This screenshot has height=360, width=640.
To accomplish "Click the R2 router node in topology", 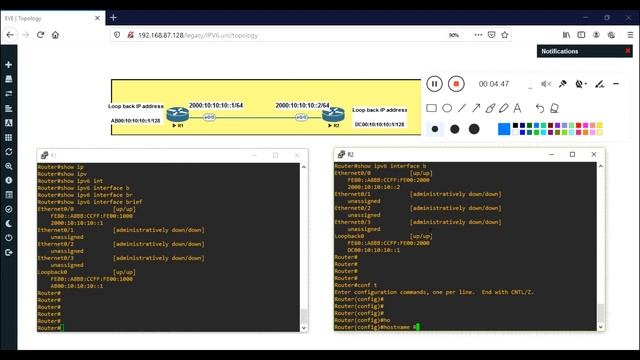I will pyautogui.click(x=333, y=115).
